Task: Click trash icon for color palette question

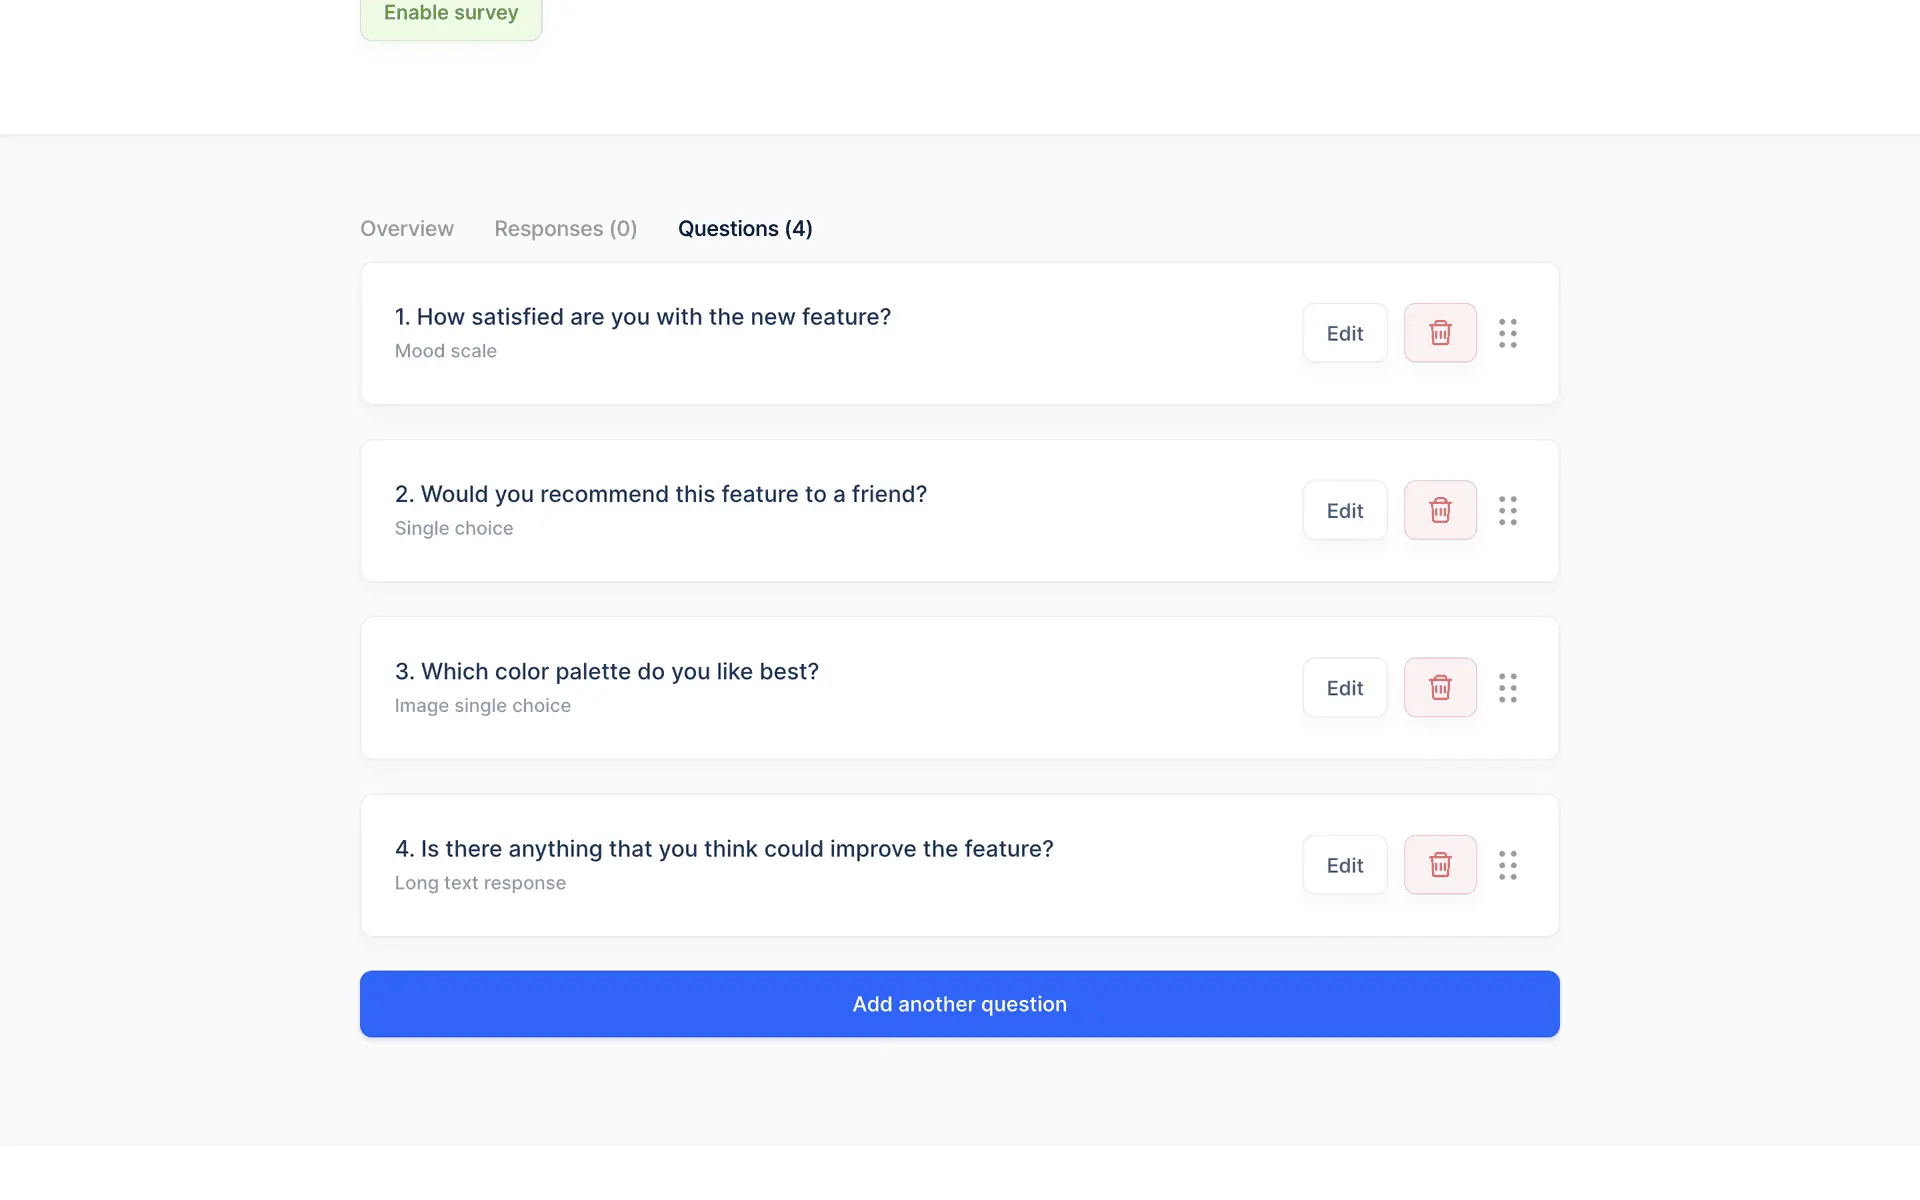Action: coord(1440,687)
